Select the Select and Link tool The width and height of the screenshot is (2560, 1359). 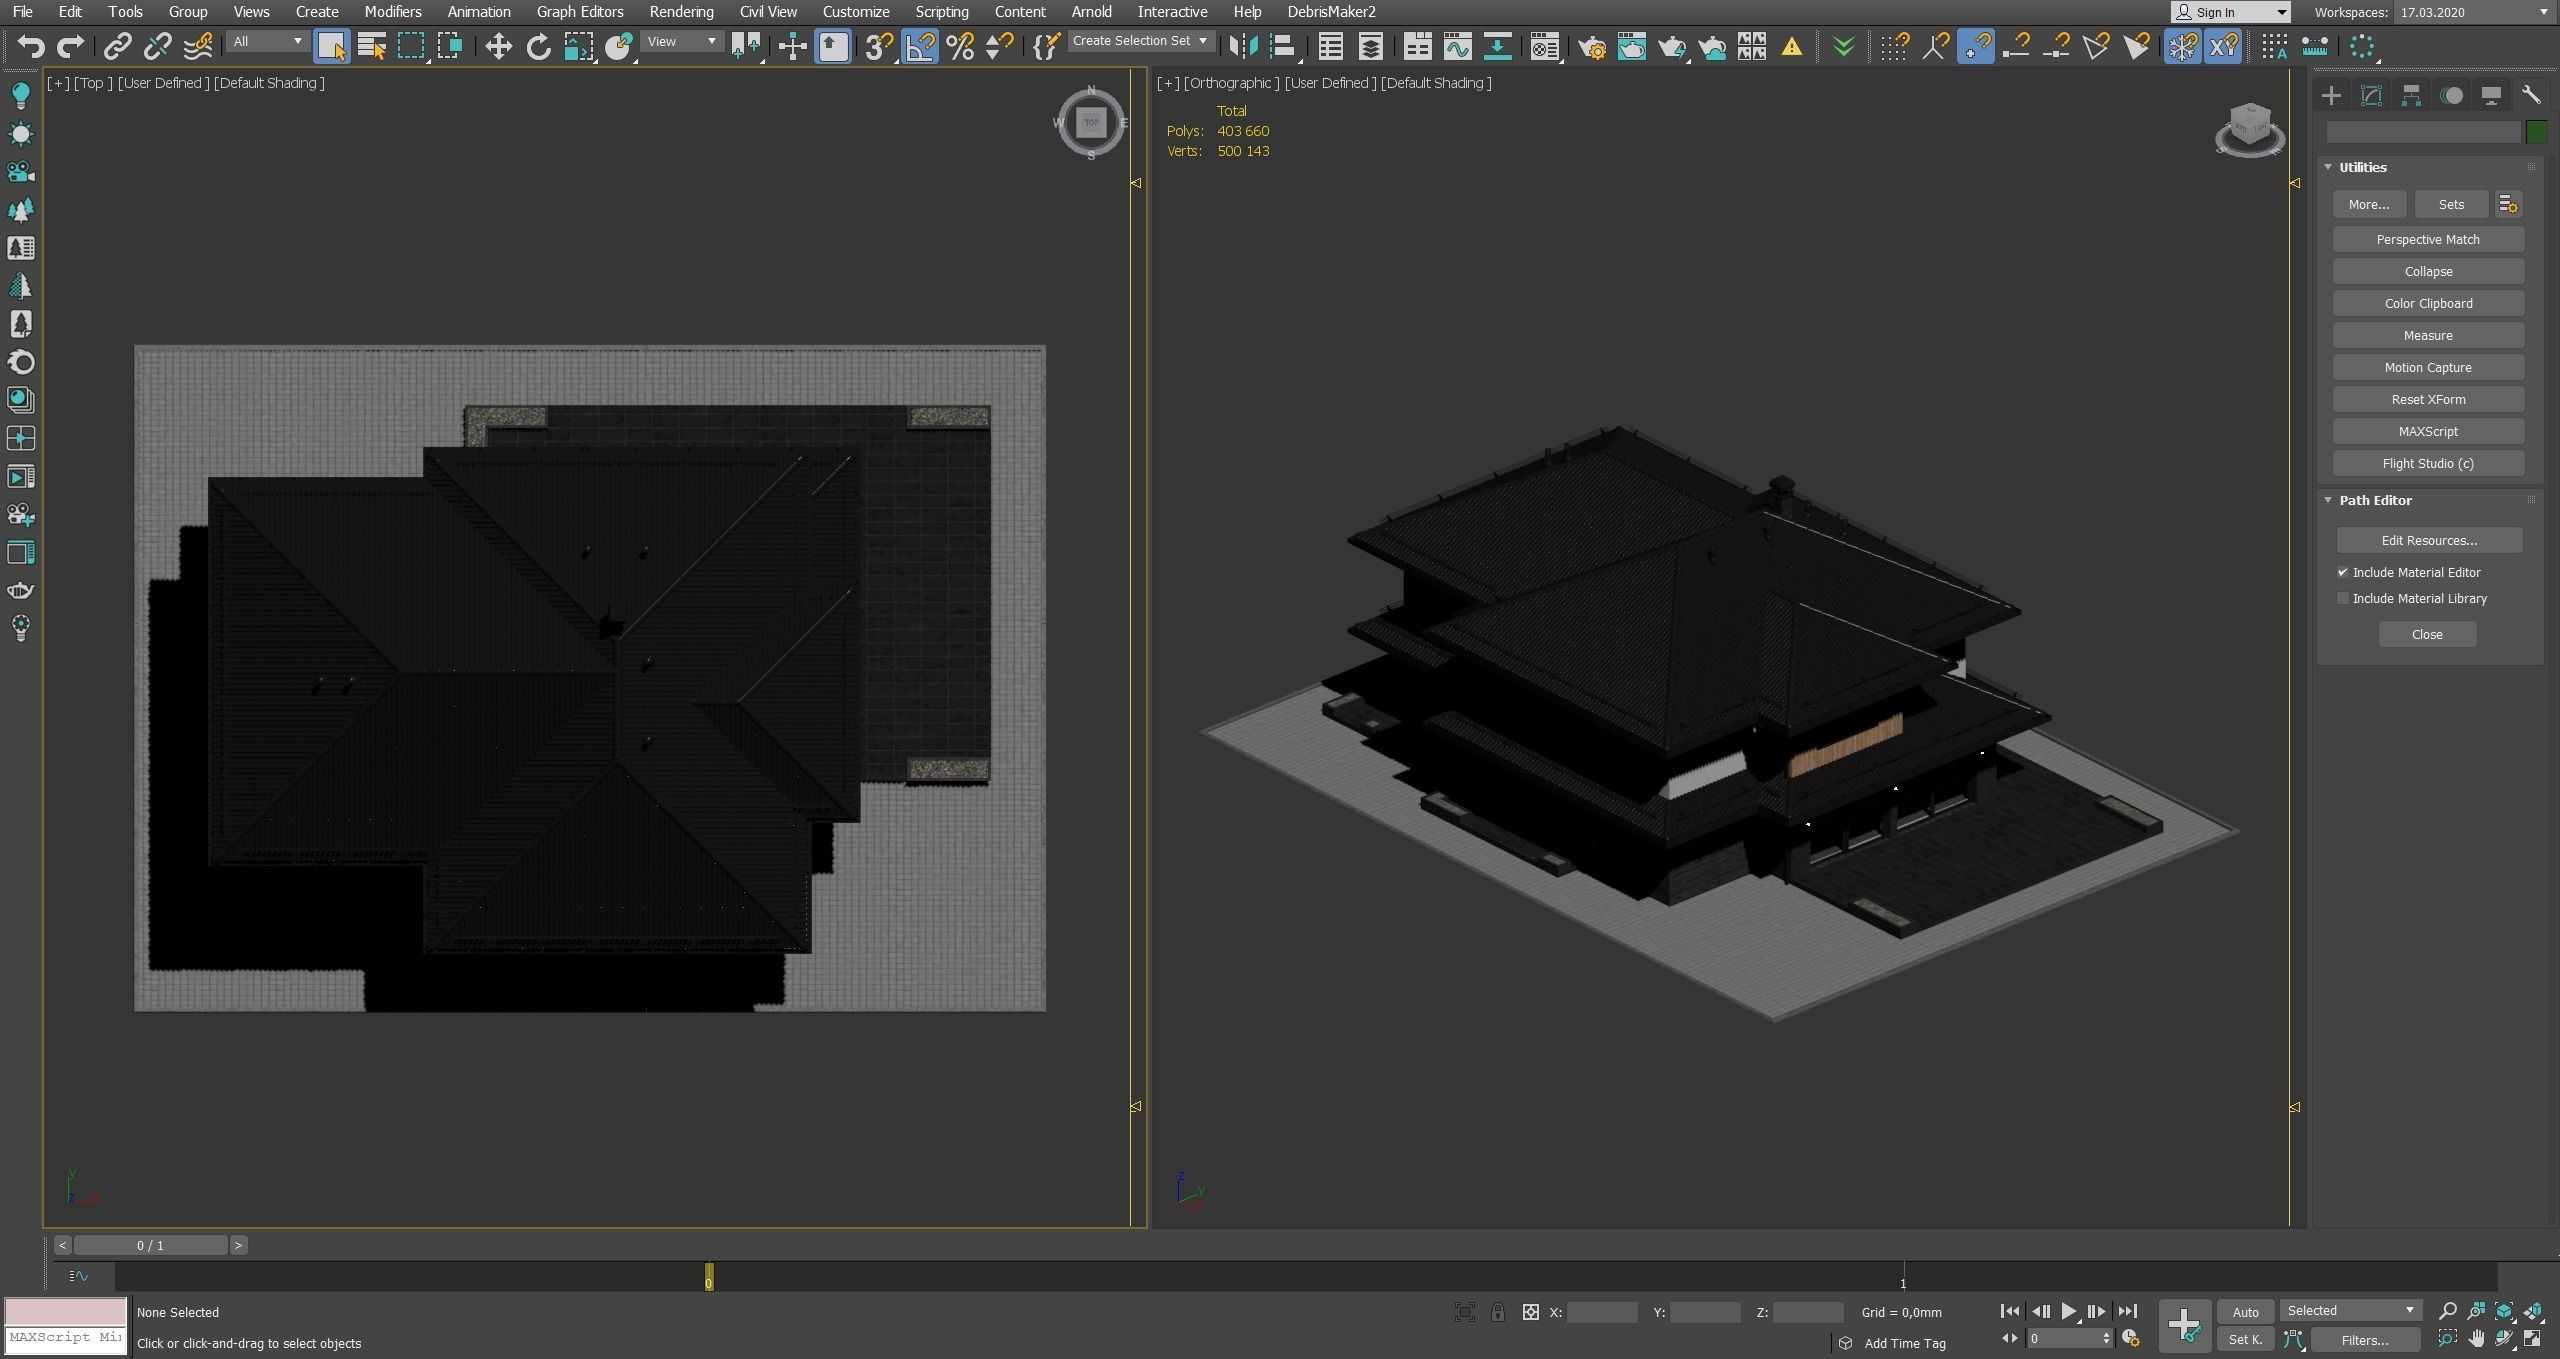[x=117, y=46]
